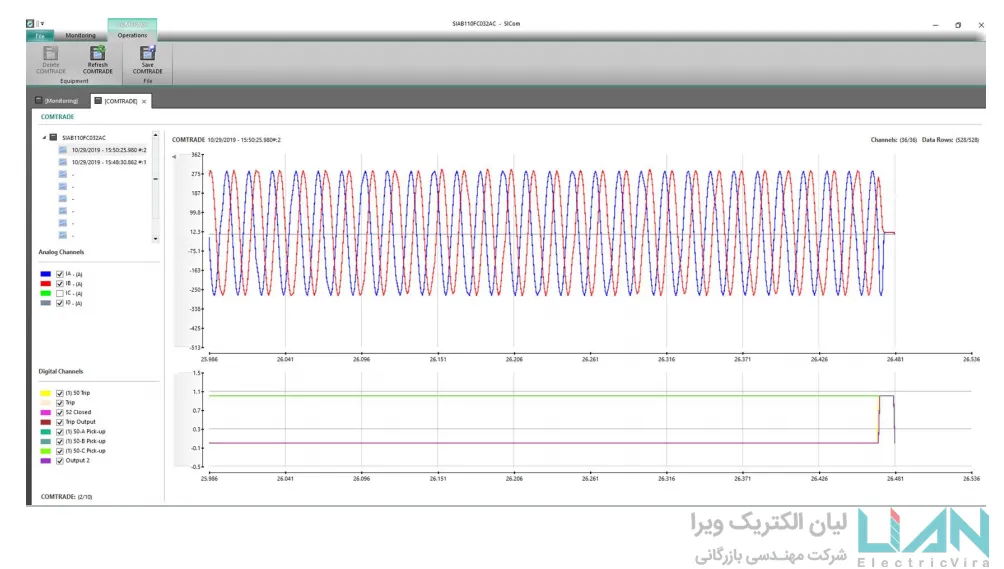Image resolution: width=1004 pixels, height=569 pixels.
Task: Click the [COMTRADE] tab icon
Action: click(98, 100)
